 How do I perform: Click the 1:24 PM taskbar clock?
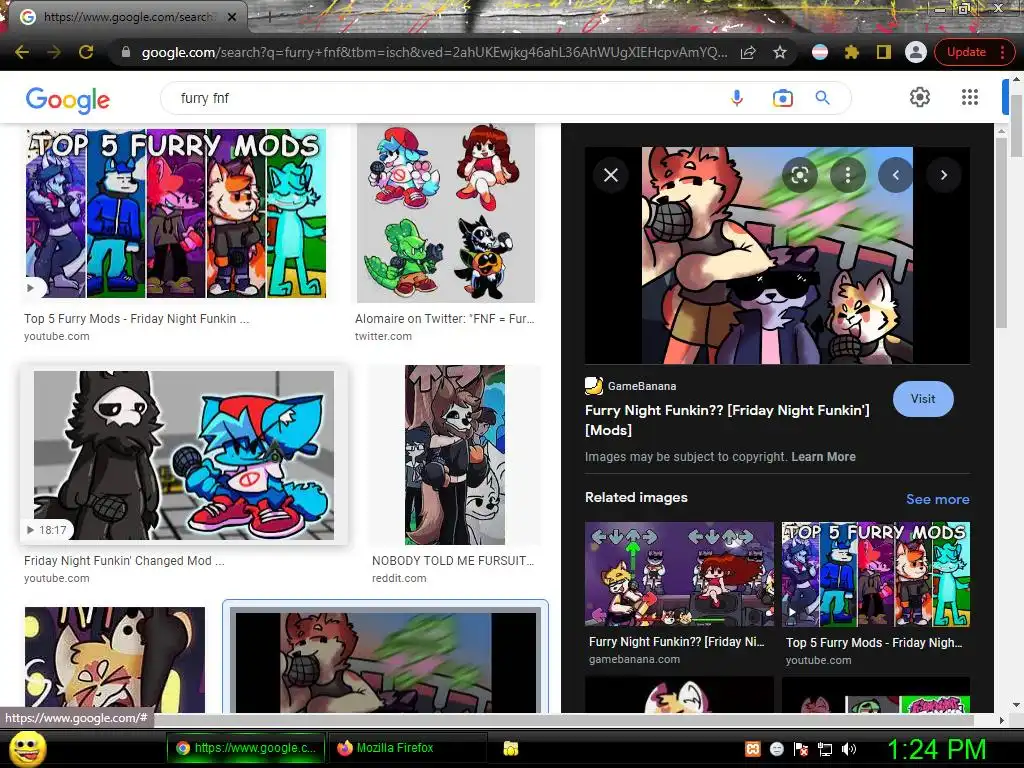click(x=935, y=749)
